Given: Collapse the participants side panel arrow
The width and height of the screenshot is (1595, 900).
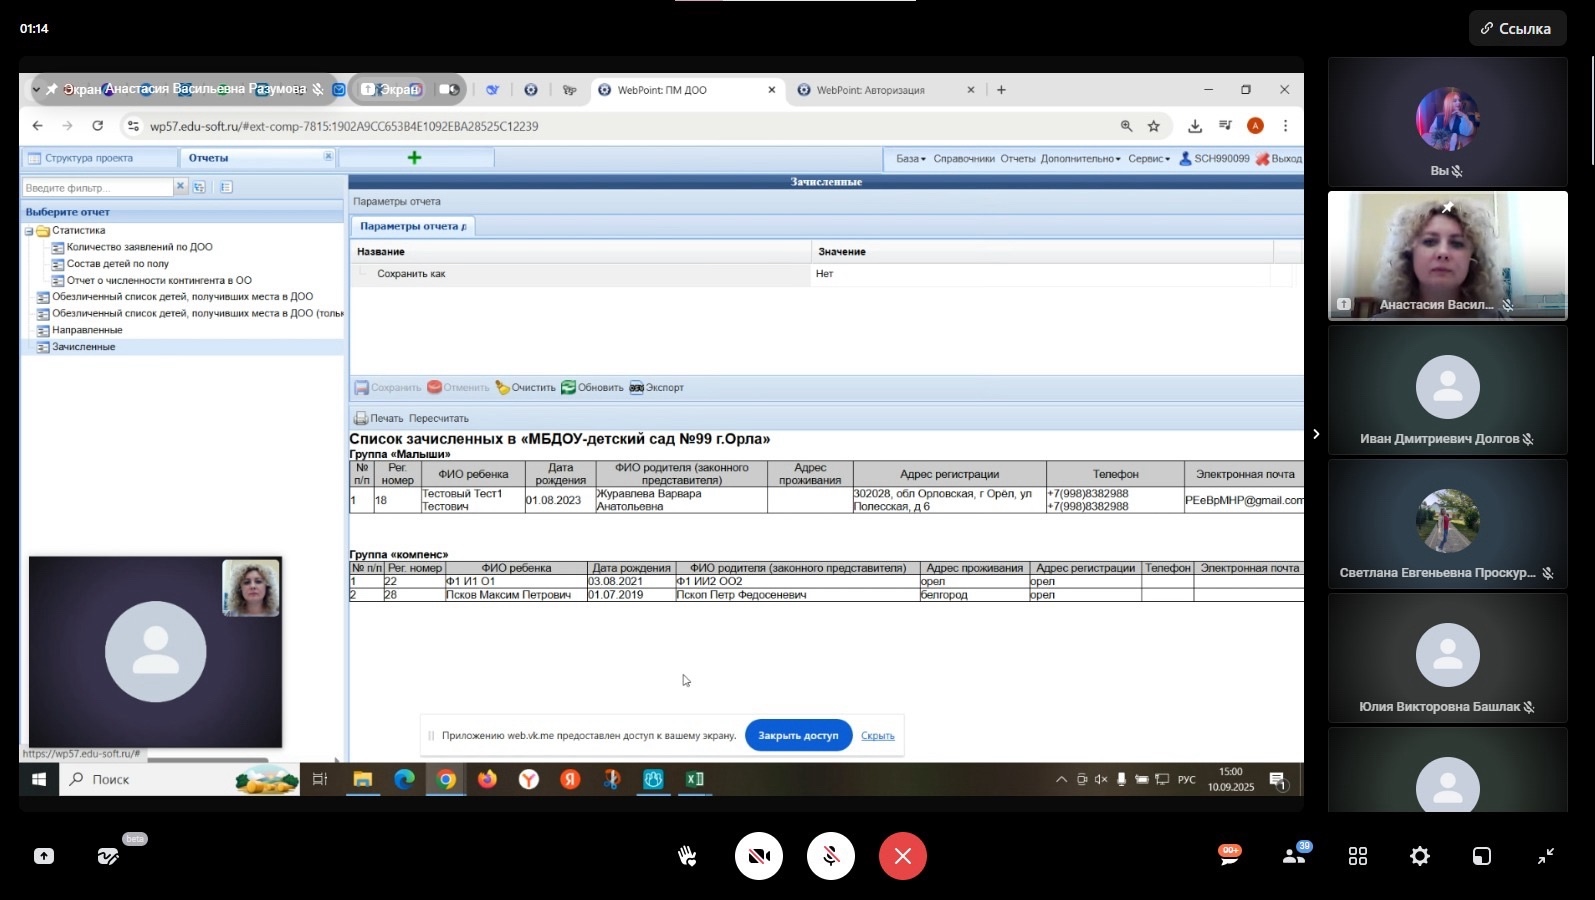Looking at the screenshot, I should pyautogui.click(x=1316, y=434).
